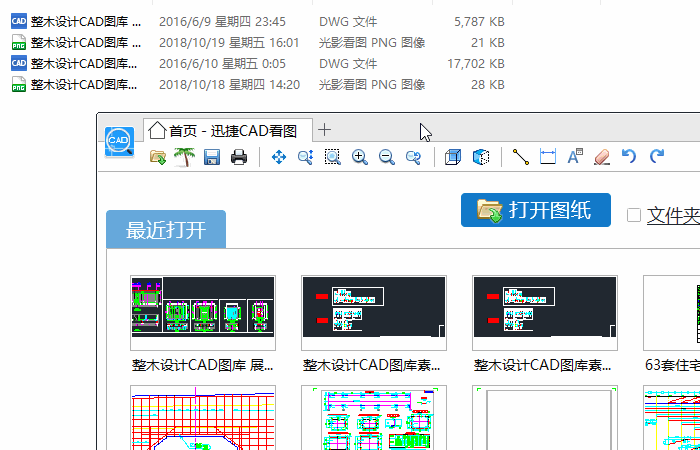Open the 63套住宅 drawing thumbnail
The height and width of the screenshot is (450, 700).
click(x=671, y=312)
